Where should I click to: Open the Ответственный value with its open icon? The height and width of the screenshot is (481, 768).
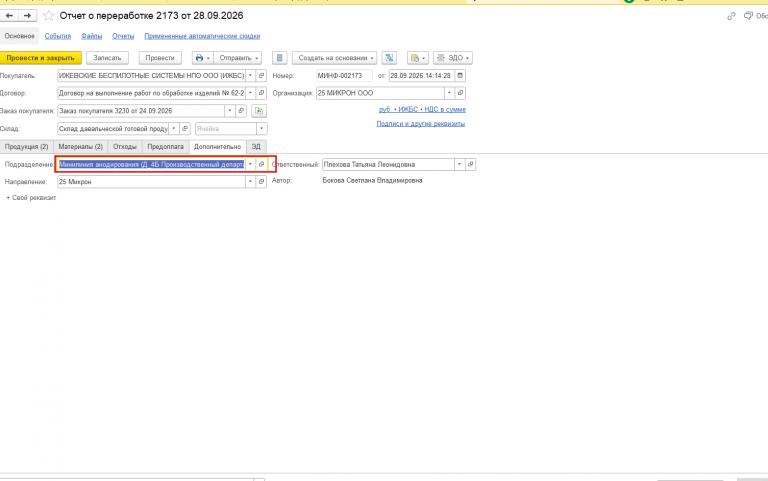[x=470, y=165]
